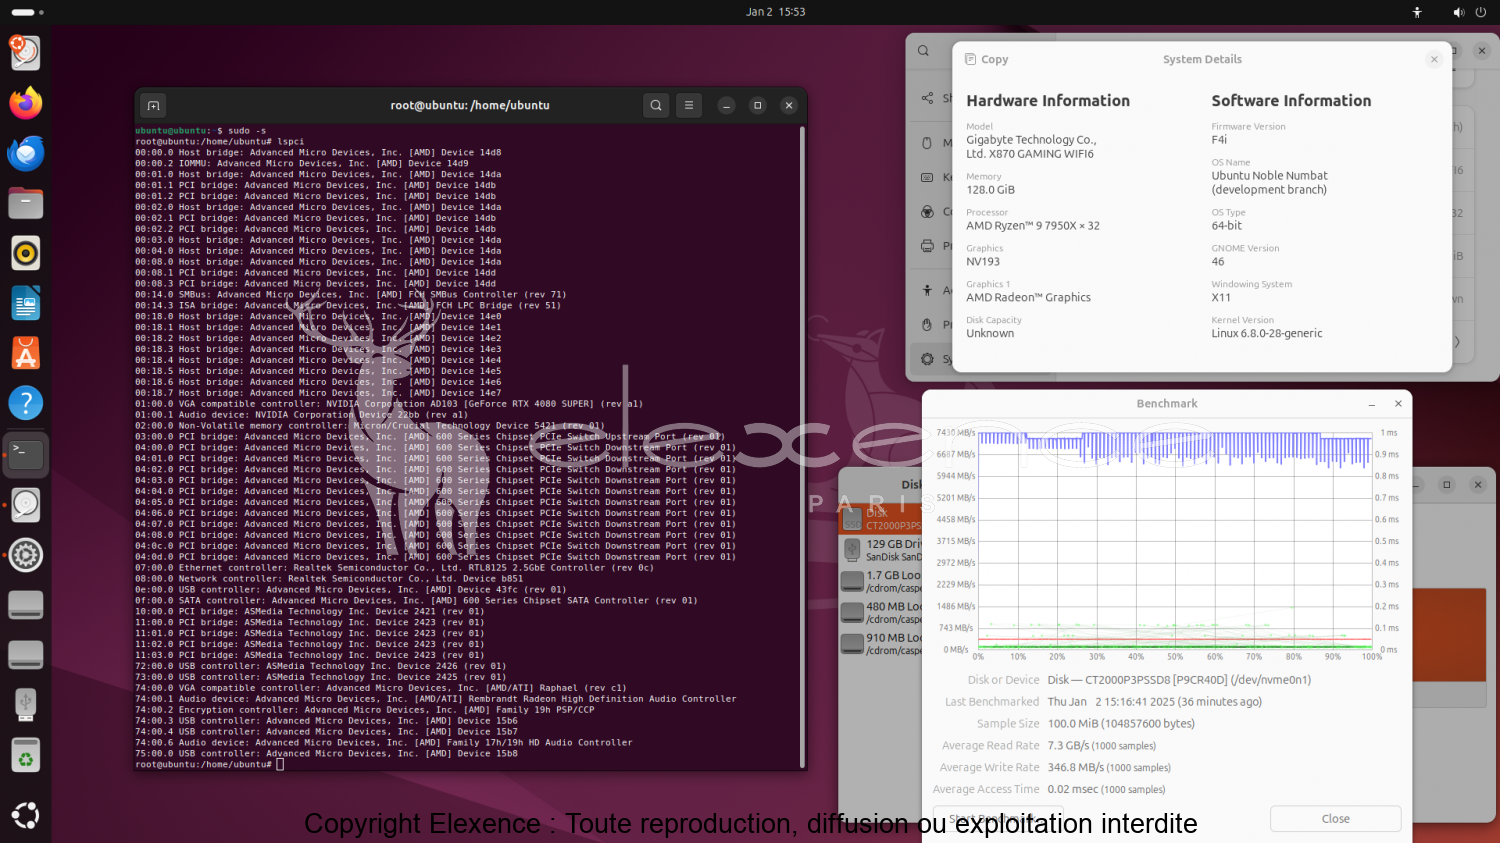Click the Sample Size 100.0 MiB value
The image size is (1500, 843).
(x=1121, y=723)
